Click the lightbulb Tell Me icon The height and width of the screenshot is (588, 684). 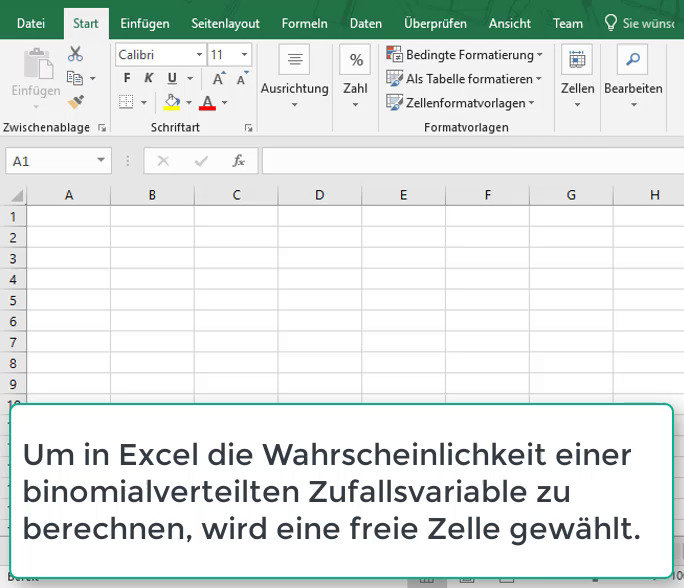click(x=611, y=22)
